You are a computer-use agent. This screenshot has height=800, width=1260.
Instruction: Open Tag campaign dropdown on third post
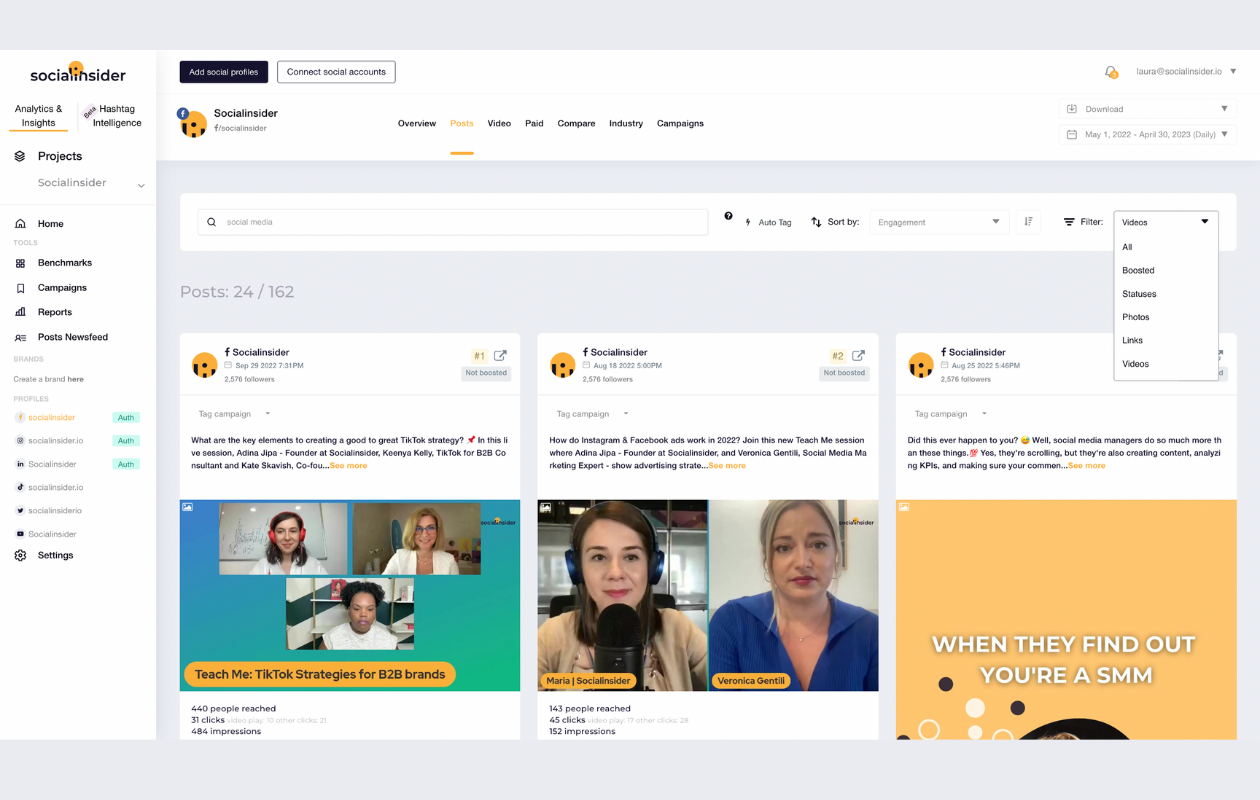[950, 414]
